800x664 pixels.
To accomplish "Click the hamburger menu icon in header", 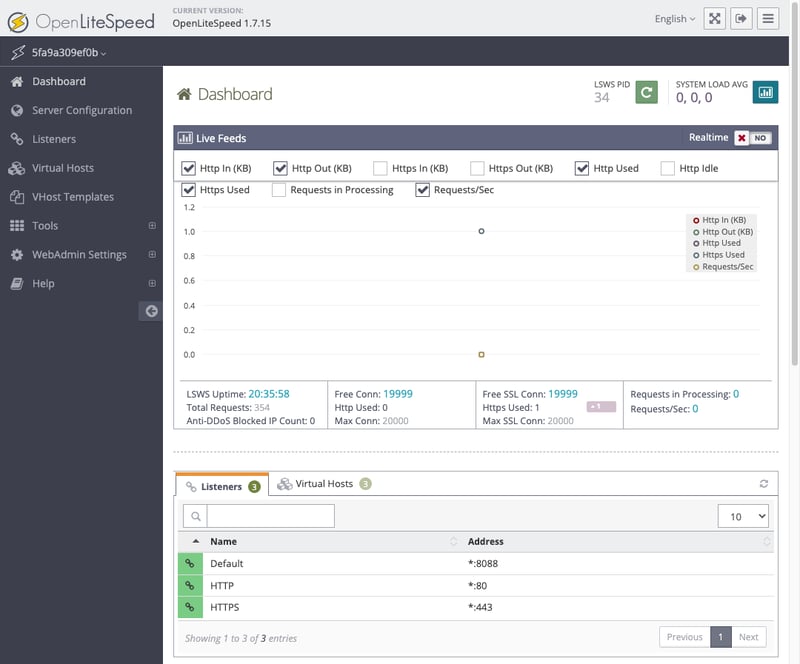I will (768, 18).
